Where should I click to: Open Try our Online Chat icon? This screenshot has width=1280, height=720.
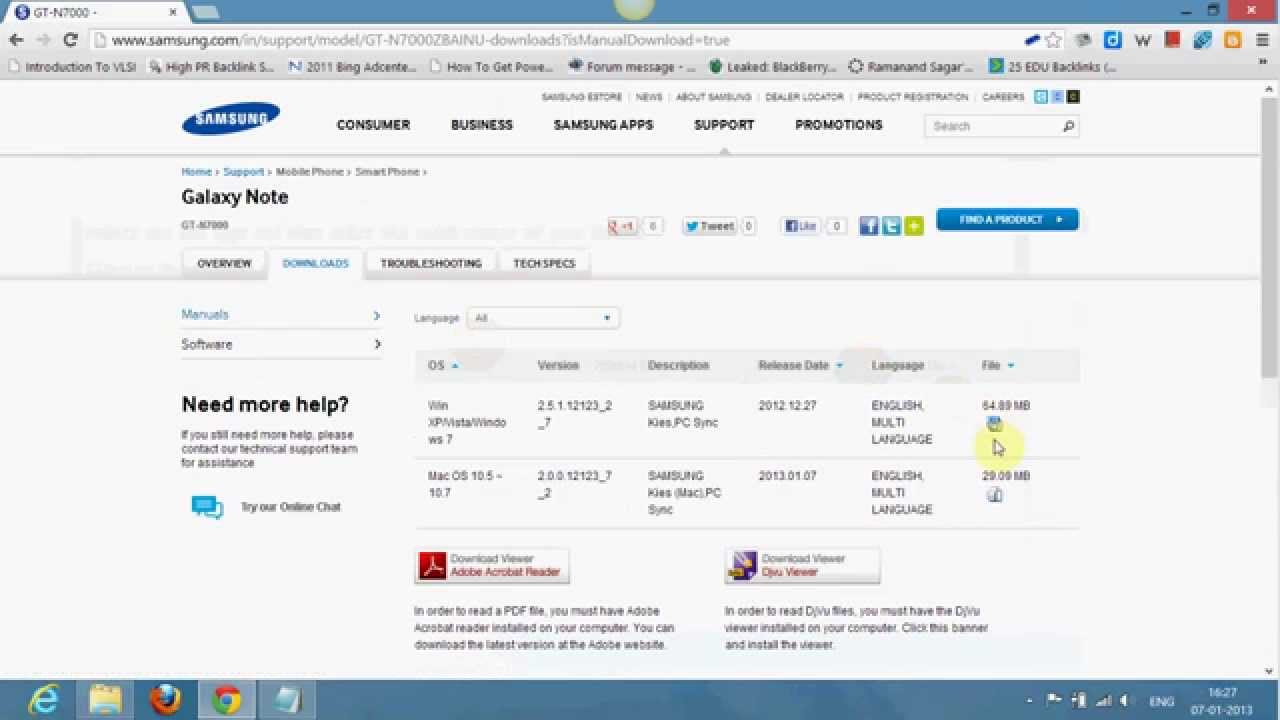207,507
